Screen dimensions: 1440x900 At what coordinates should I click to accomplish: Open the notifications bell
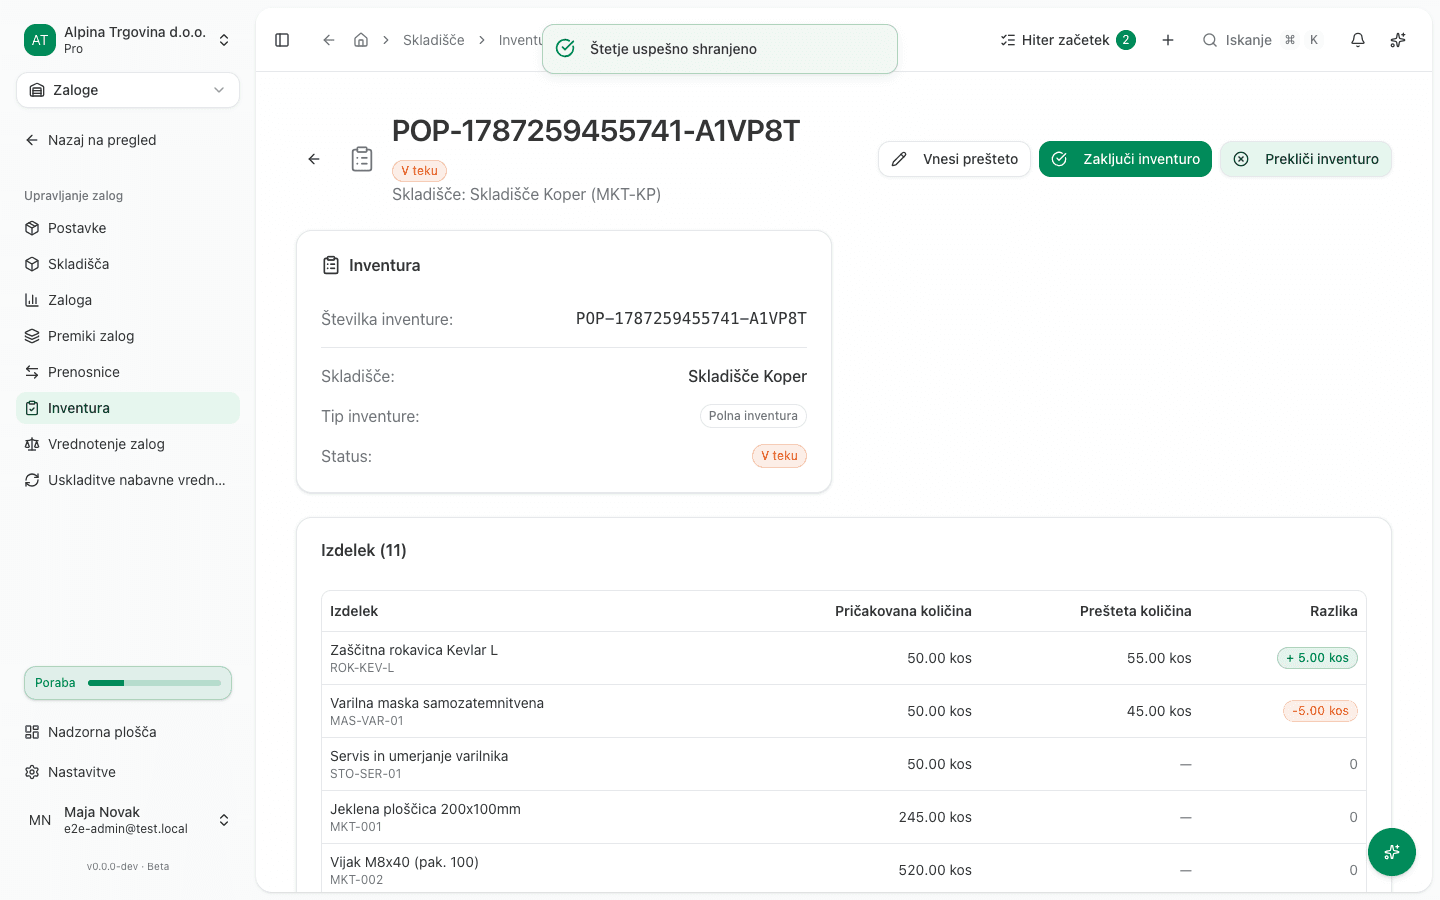(x=1358, y=40)
